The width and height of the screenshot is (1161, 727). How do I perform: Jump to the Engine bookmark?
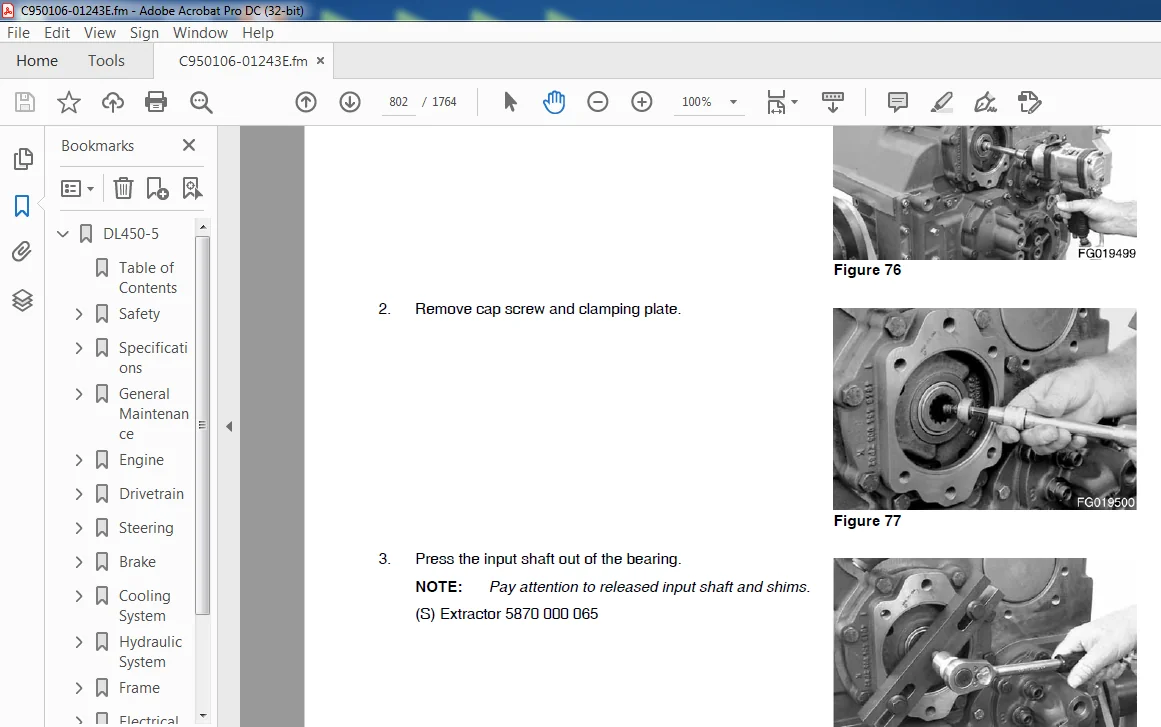141,460
